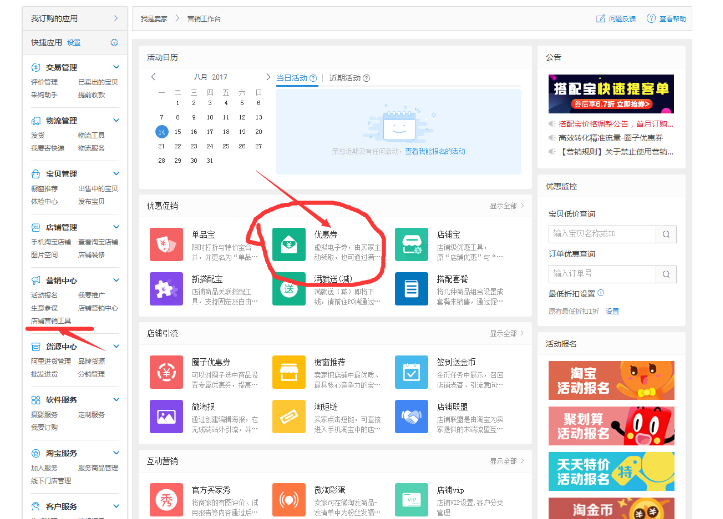Collapse the 软件服务 section chevron

pos(116,400)
